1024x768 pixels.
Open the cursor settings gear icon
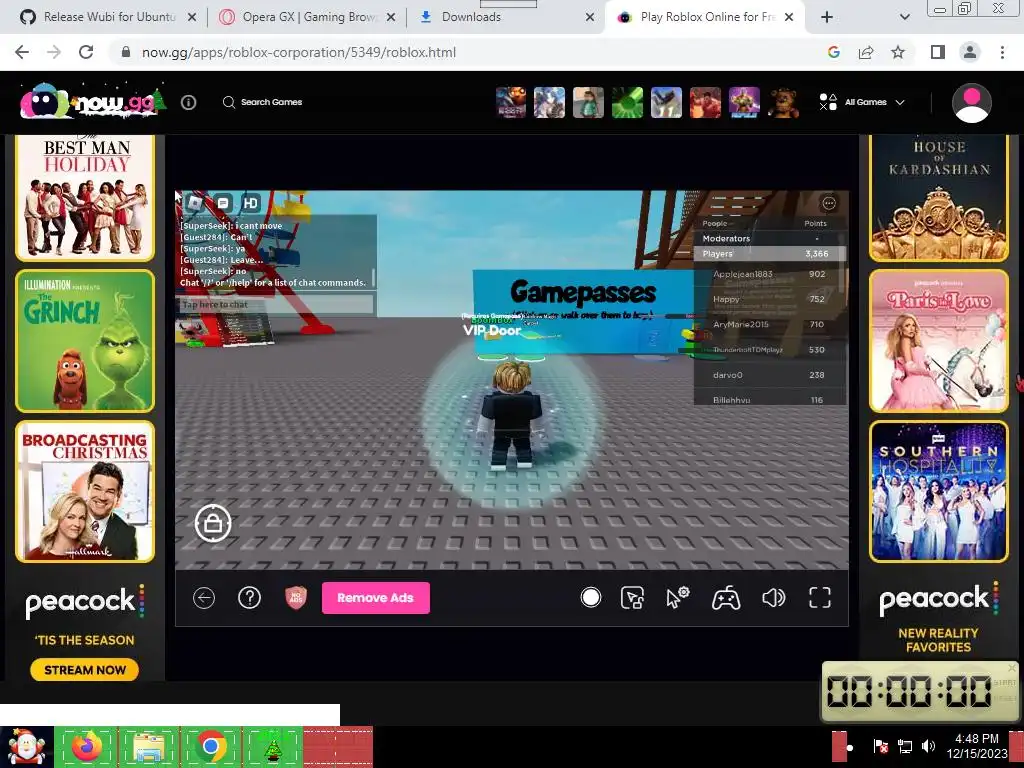[x=678, y=598]
